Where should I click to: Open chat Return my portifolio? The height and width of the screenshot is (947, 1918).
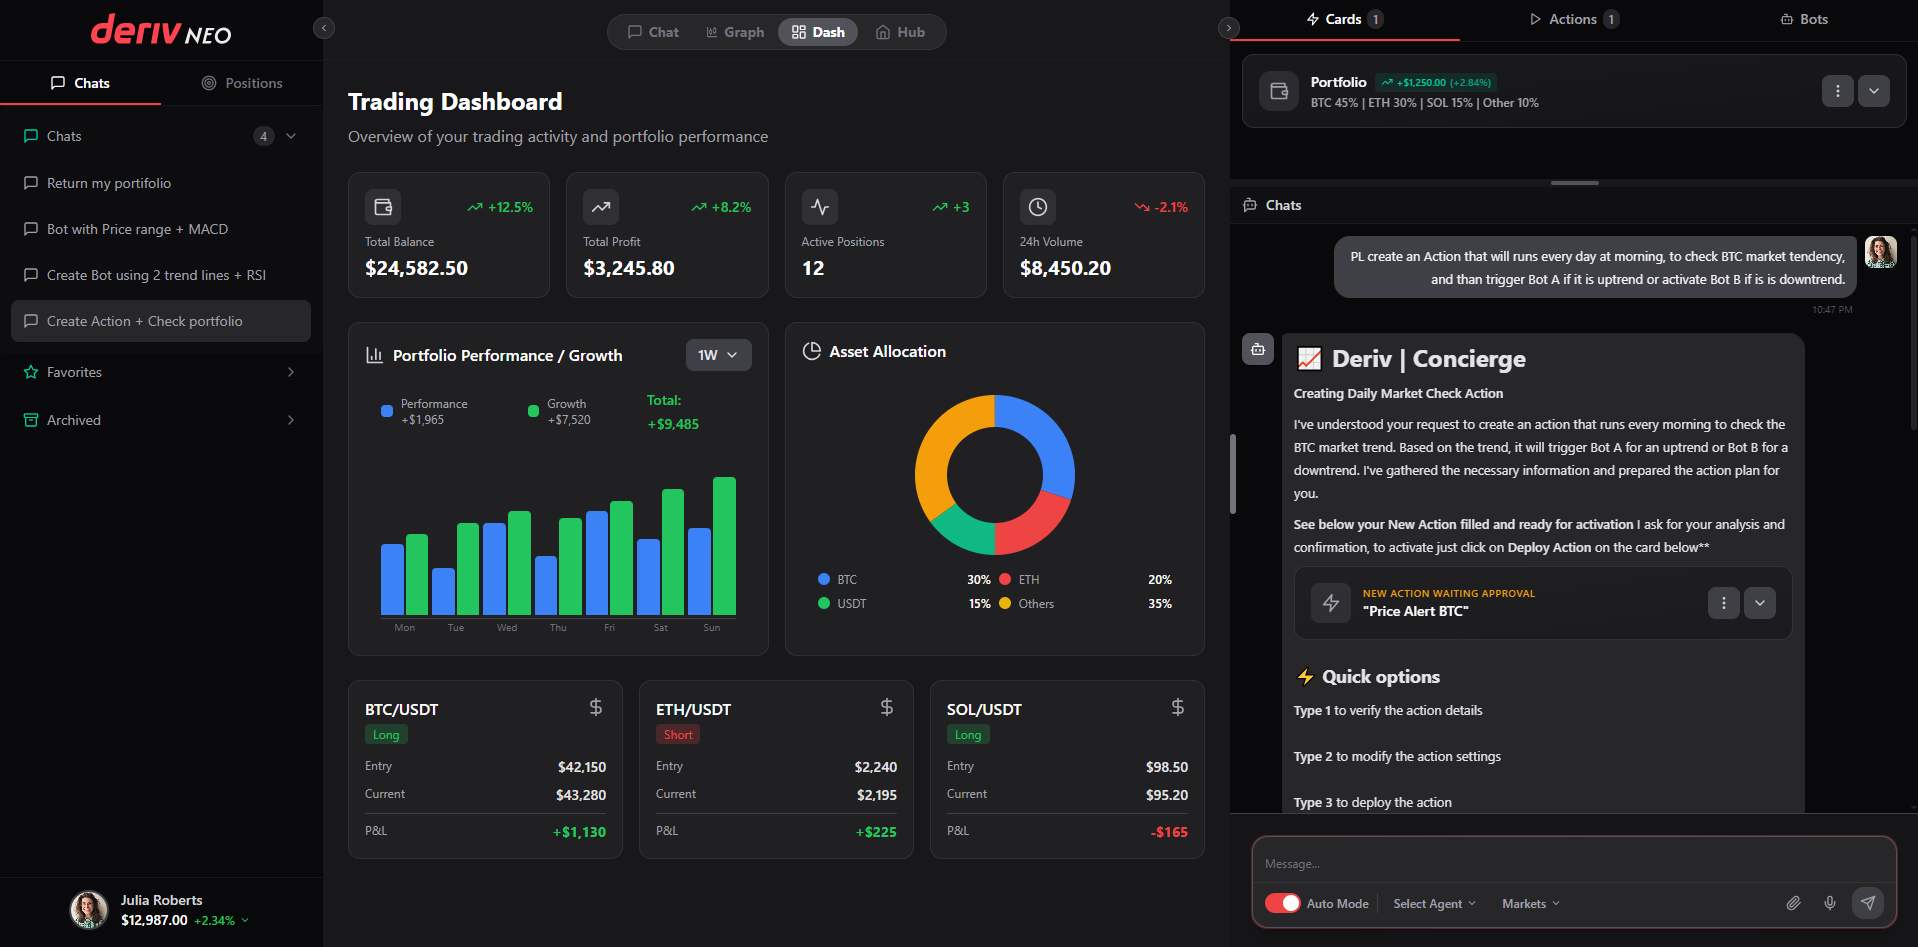[x=161, y=183]
